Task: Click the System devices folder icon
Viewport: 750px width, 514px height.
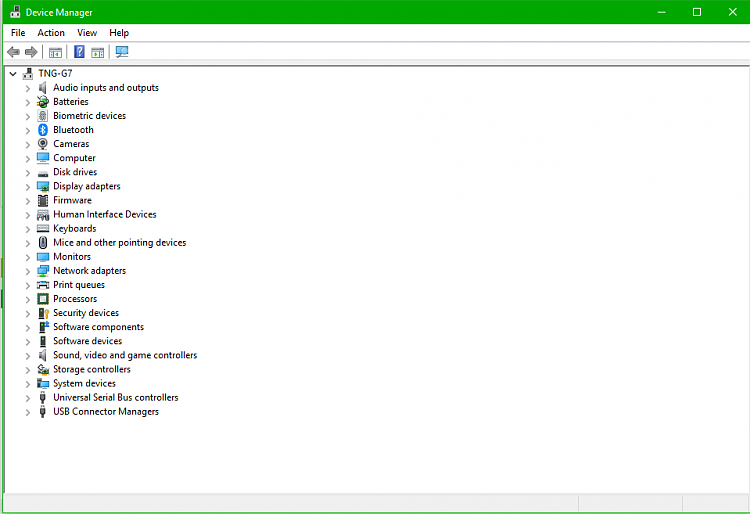Action: tap(43, 383)
